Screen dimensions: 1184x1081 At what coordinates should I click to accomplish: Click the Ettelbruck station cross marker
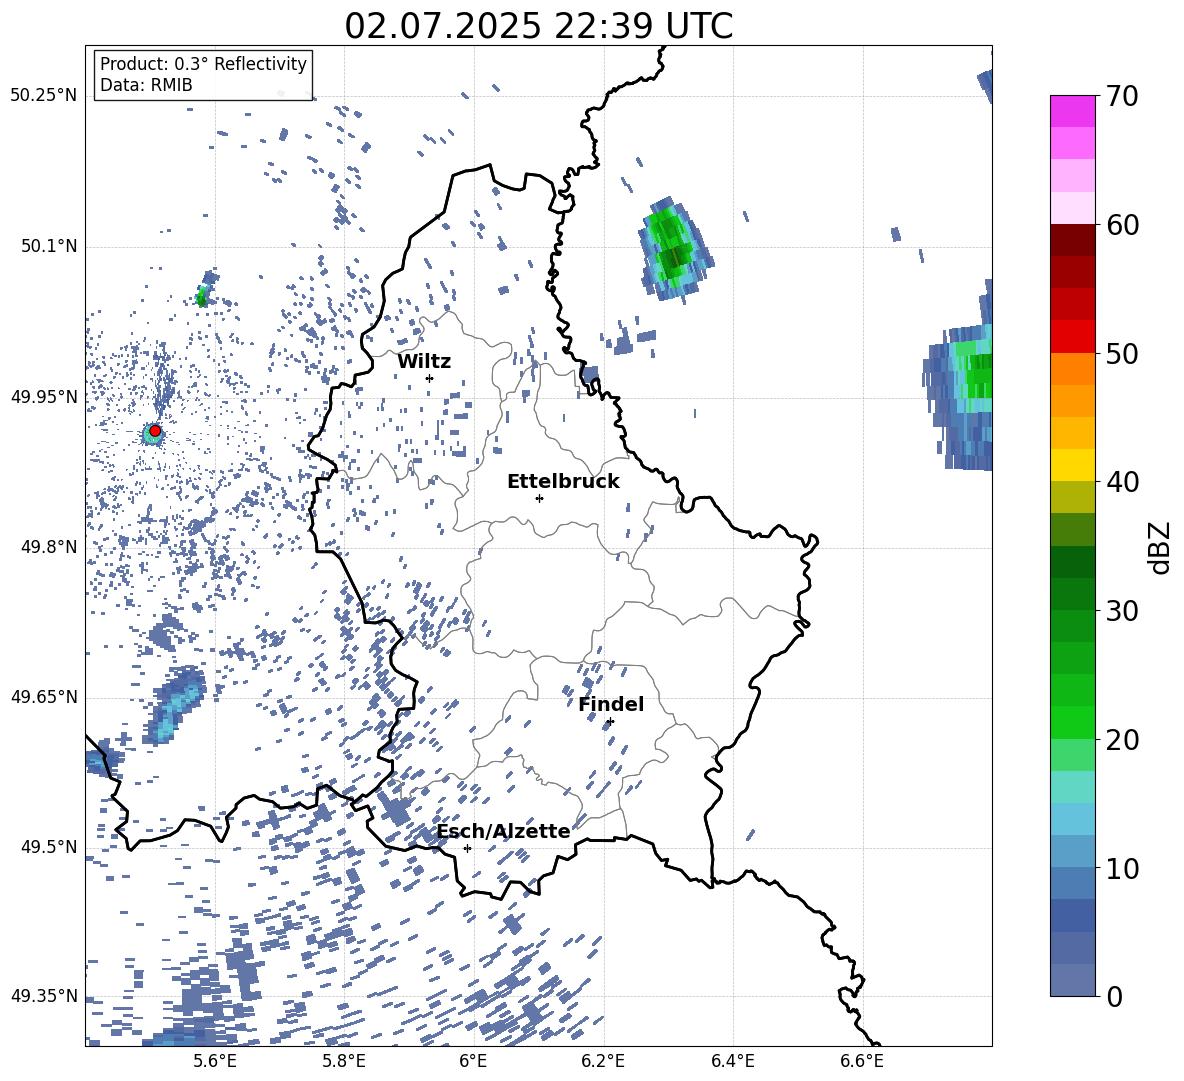tap(539, 498)
